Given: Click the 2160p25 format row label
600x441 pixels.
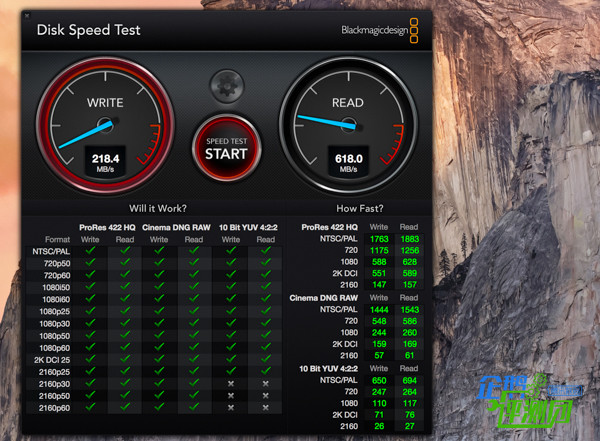Looking at the screenshot, I should pos(54,372).
